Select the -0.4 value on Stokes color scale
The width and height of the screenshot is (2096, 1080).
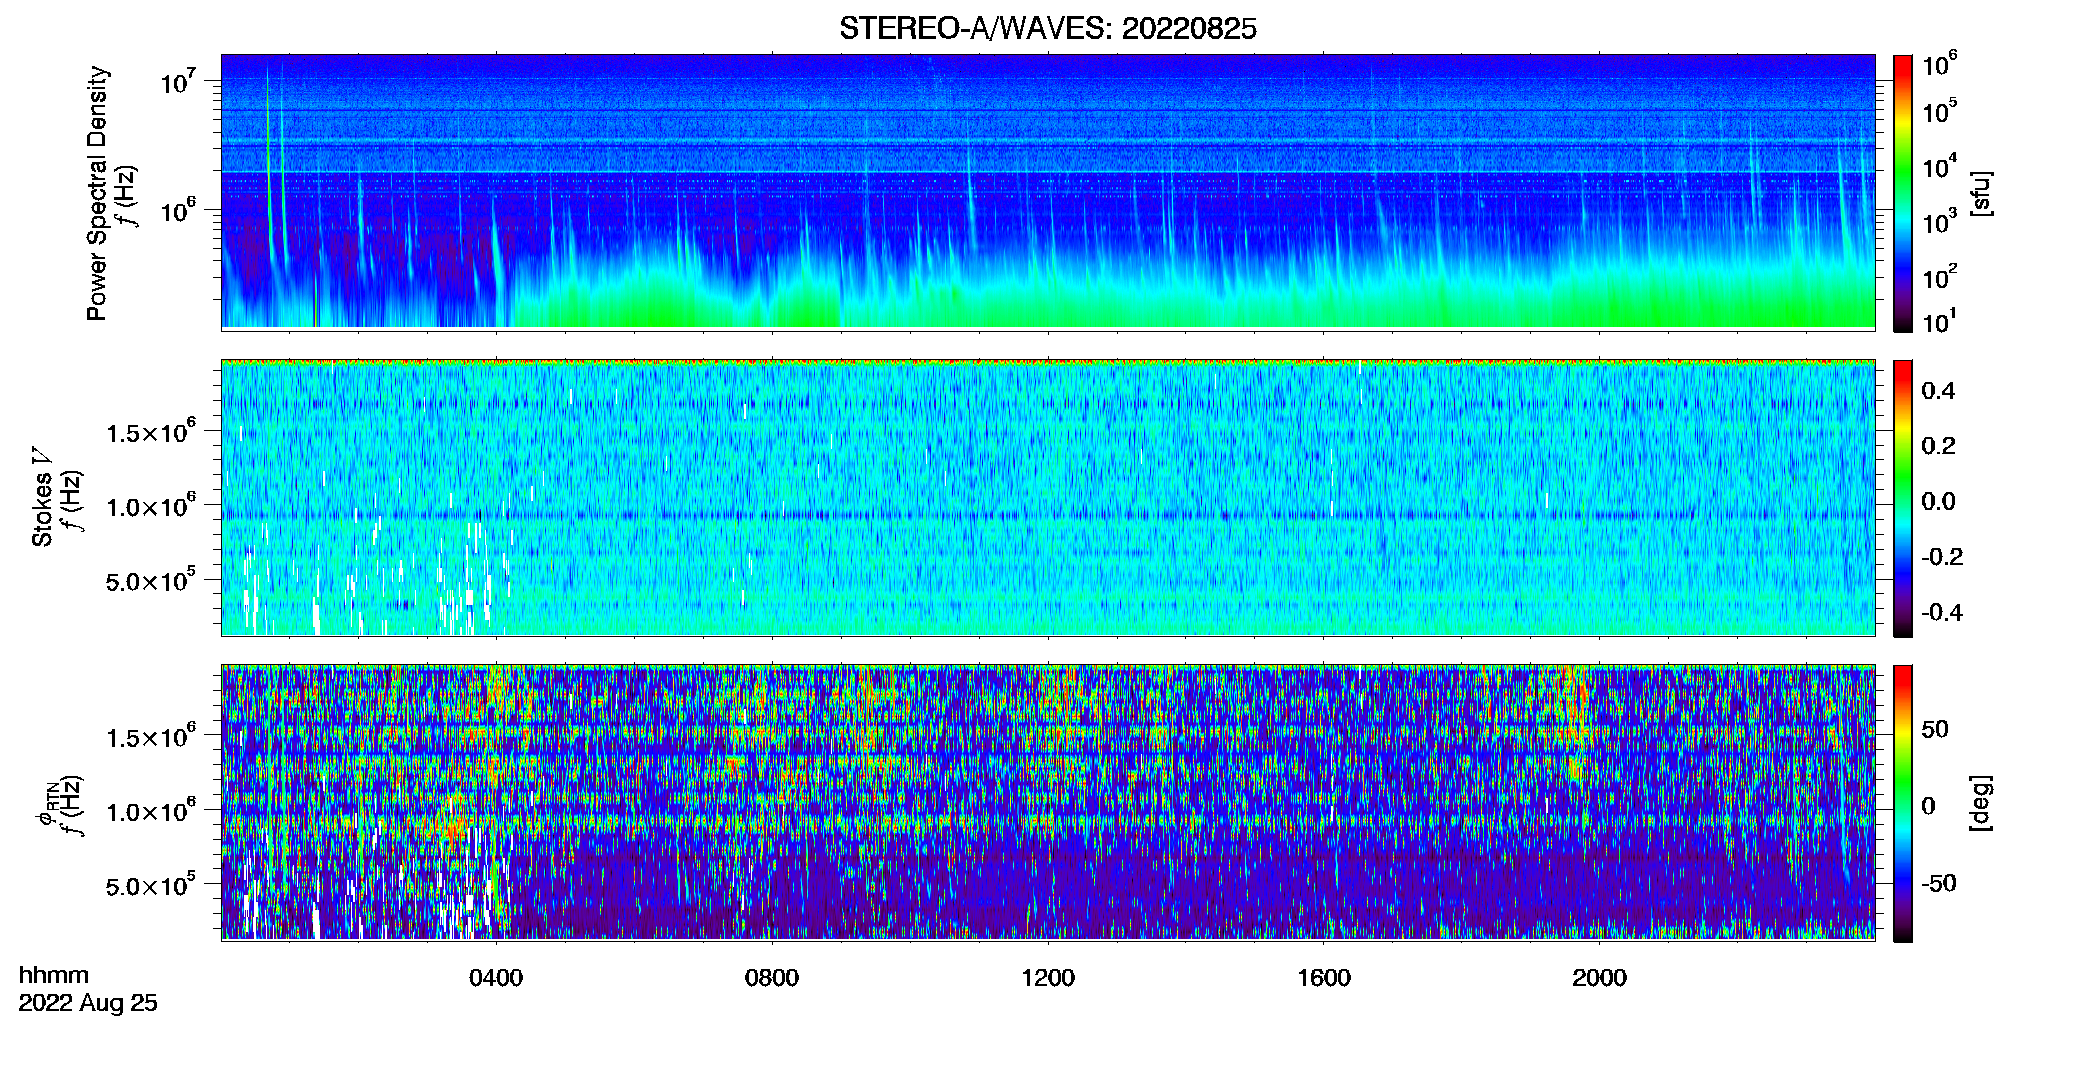[1942, 612]
